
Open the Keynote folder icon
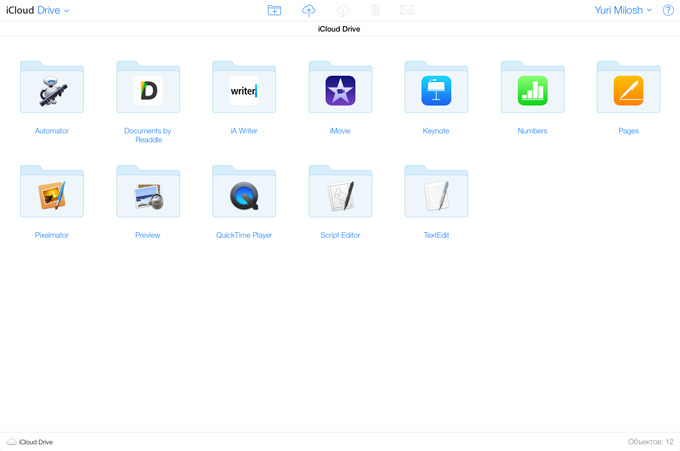pos(436,87)
